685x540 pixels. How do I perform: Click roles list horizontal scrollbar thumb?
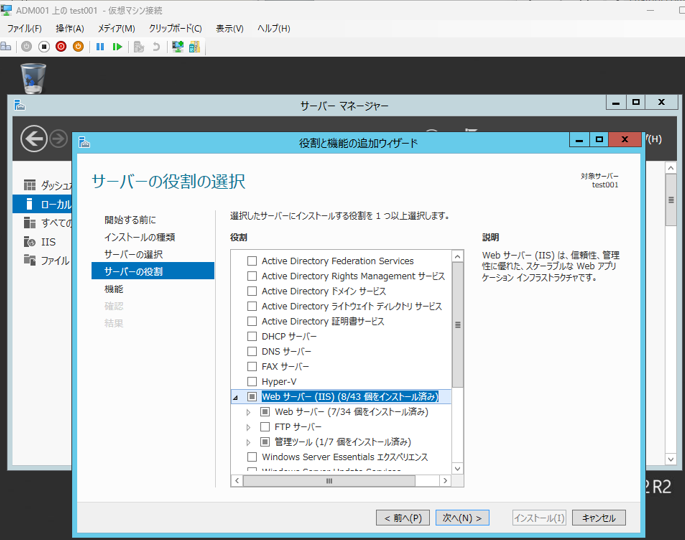click(329, 481)
